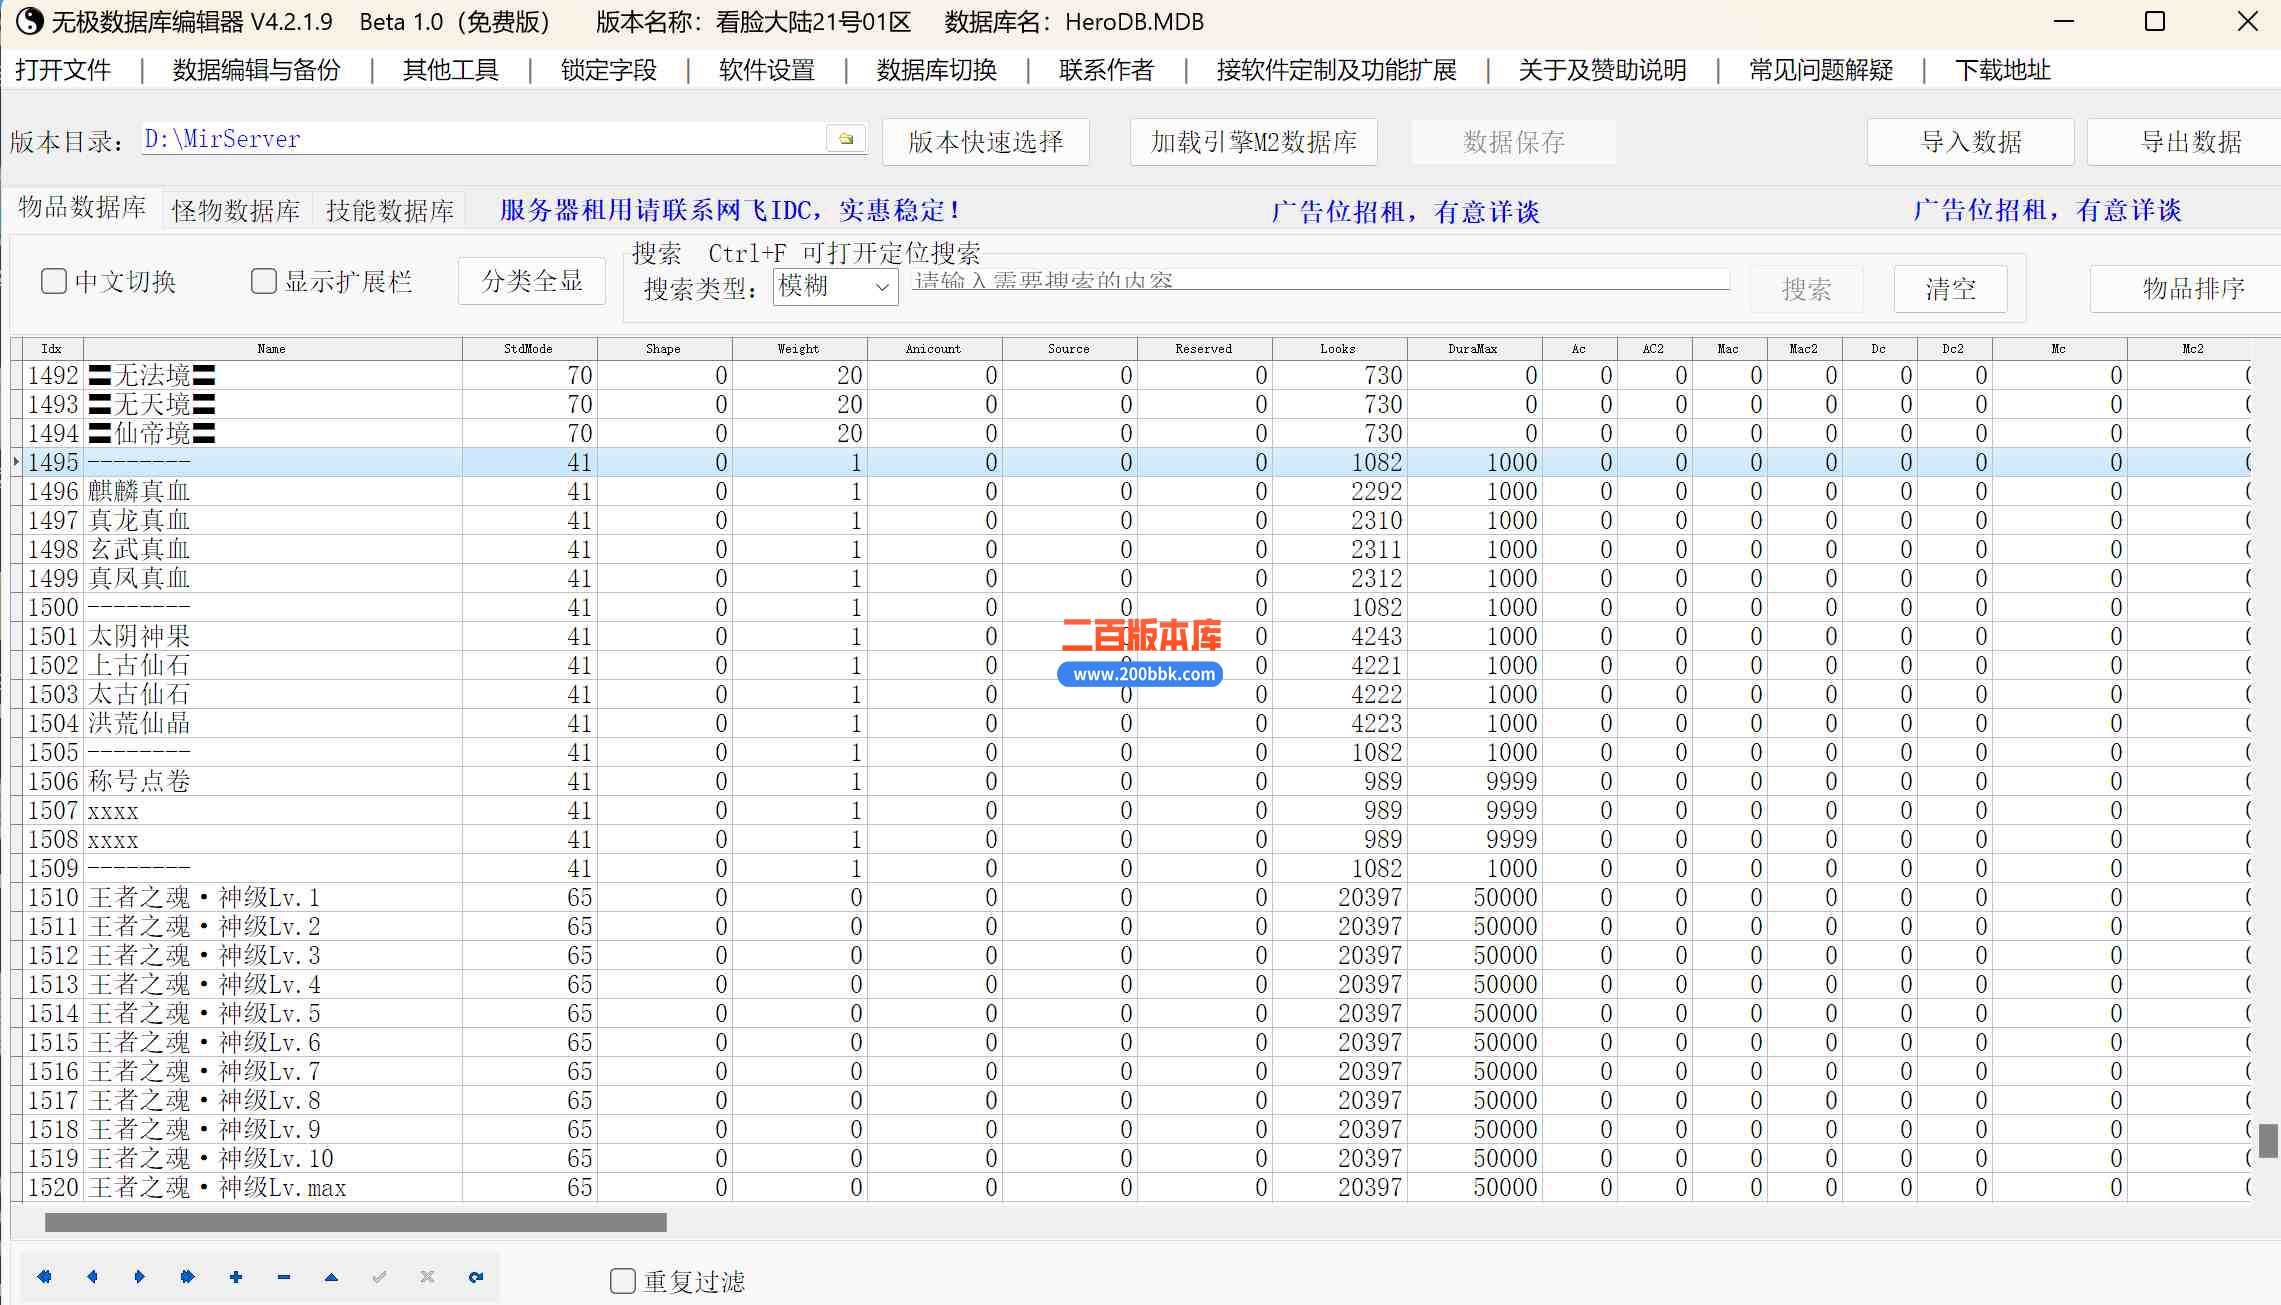This screenshot has height=1305, width=2281.
Task: Click the rightmost 广告位招租 link
Action: click(2047, 210)
